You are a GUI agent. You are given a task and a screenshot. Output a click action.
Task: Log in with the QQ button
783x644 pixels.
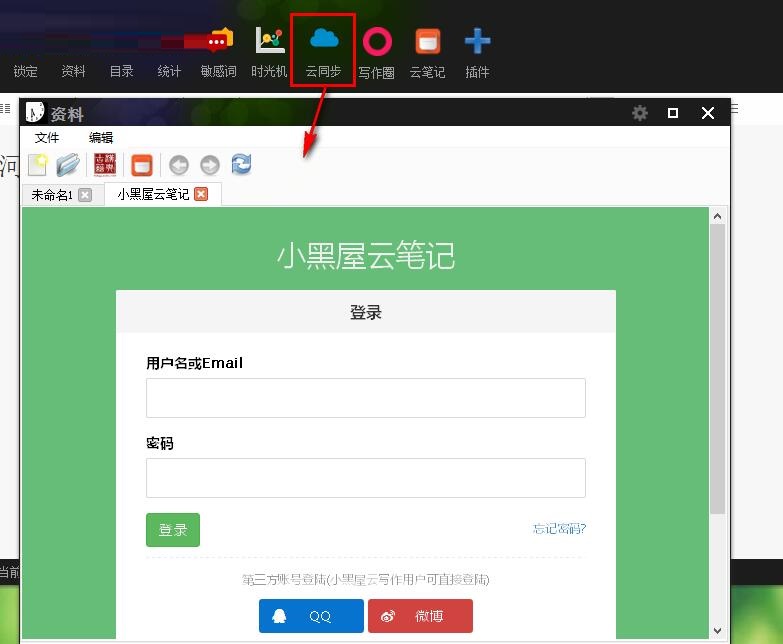tap(311, 616)
